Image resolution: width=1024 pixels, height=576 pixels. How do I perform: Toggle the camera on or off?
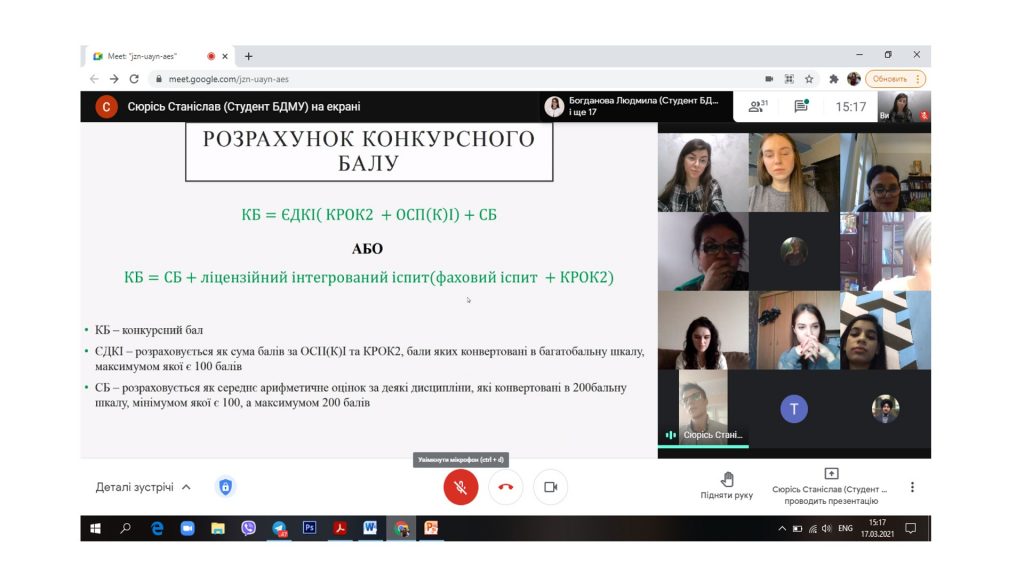click(x=550, y=487)
